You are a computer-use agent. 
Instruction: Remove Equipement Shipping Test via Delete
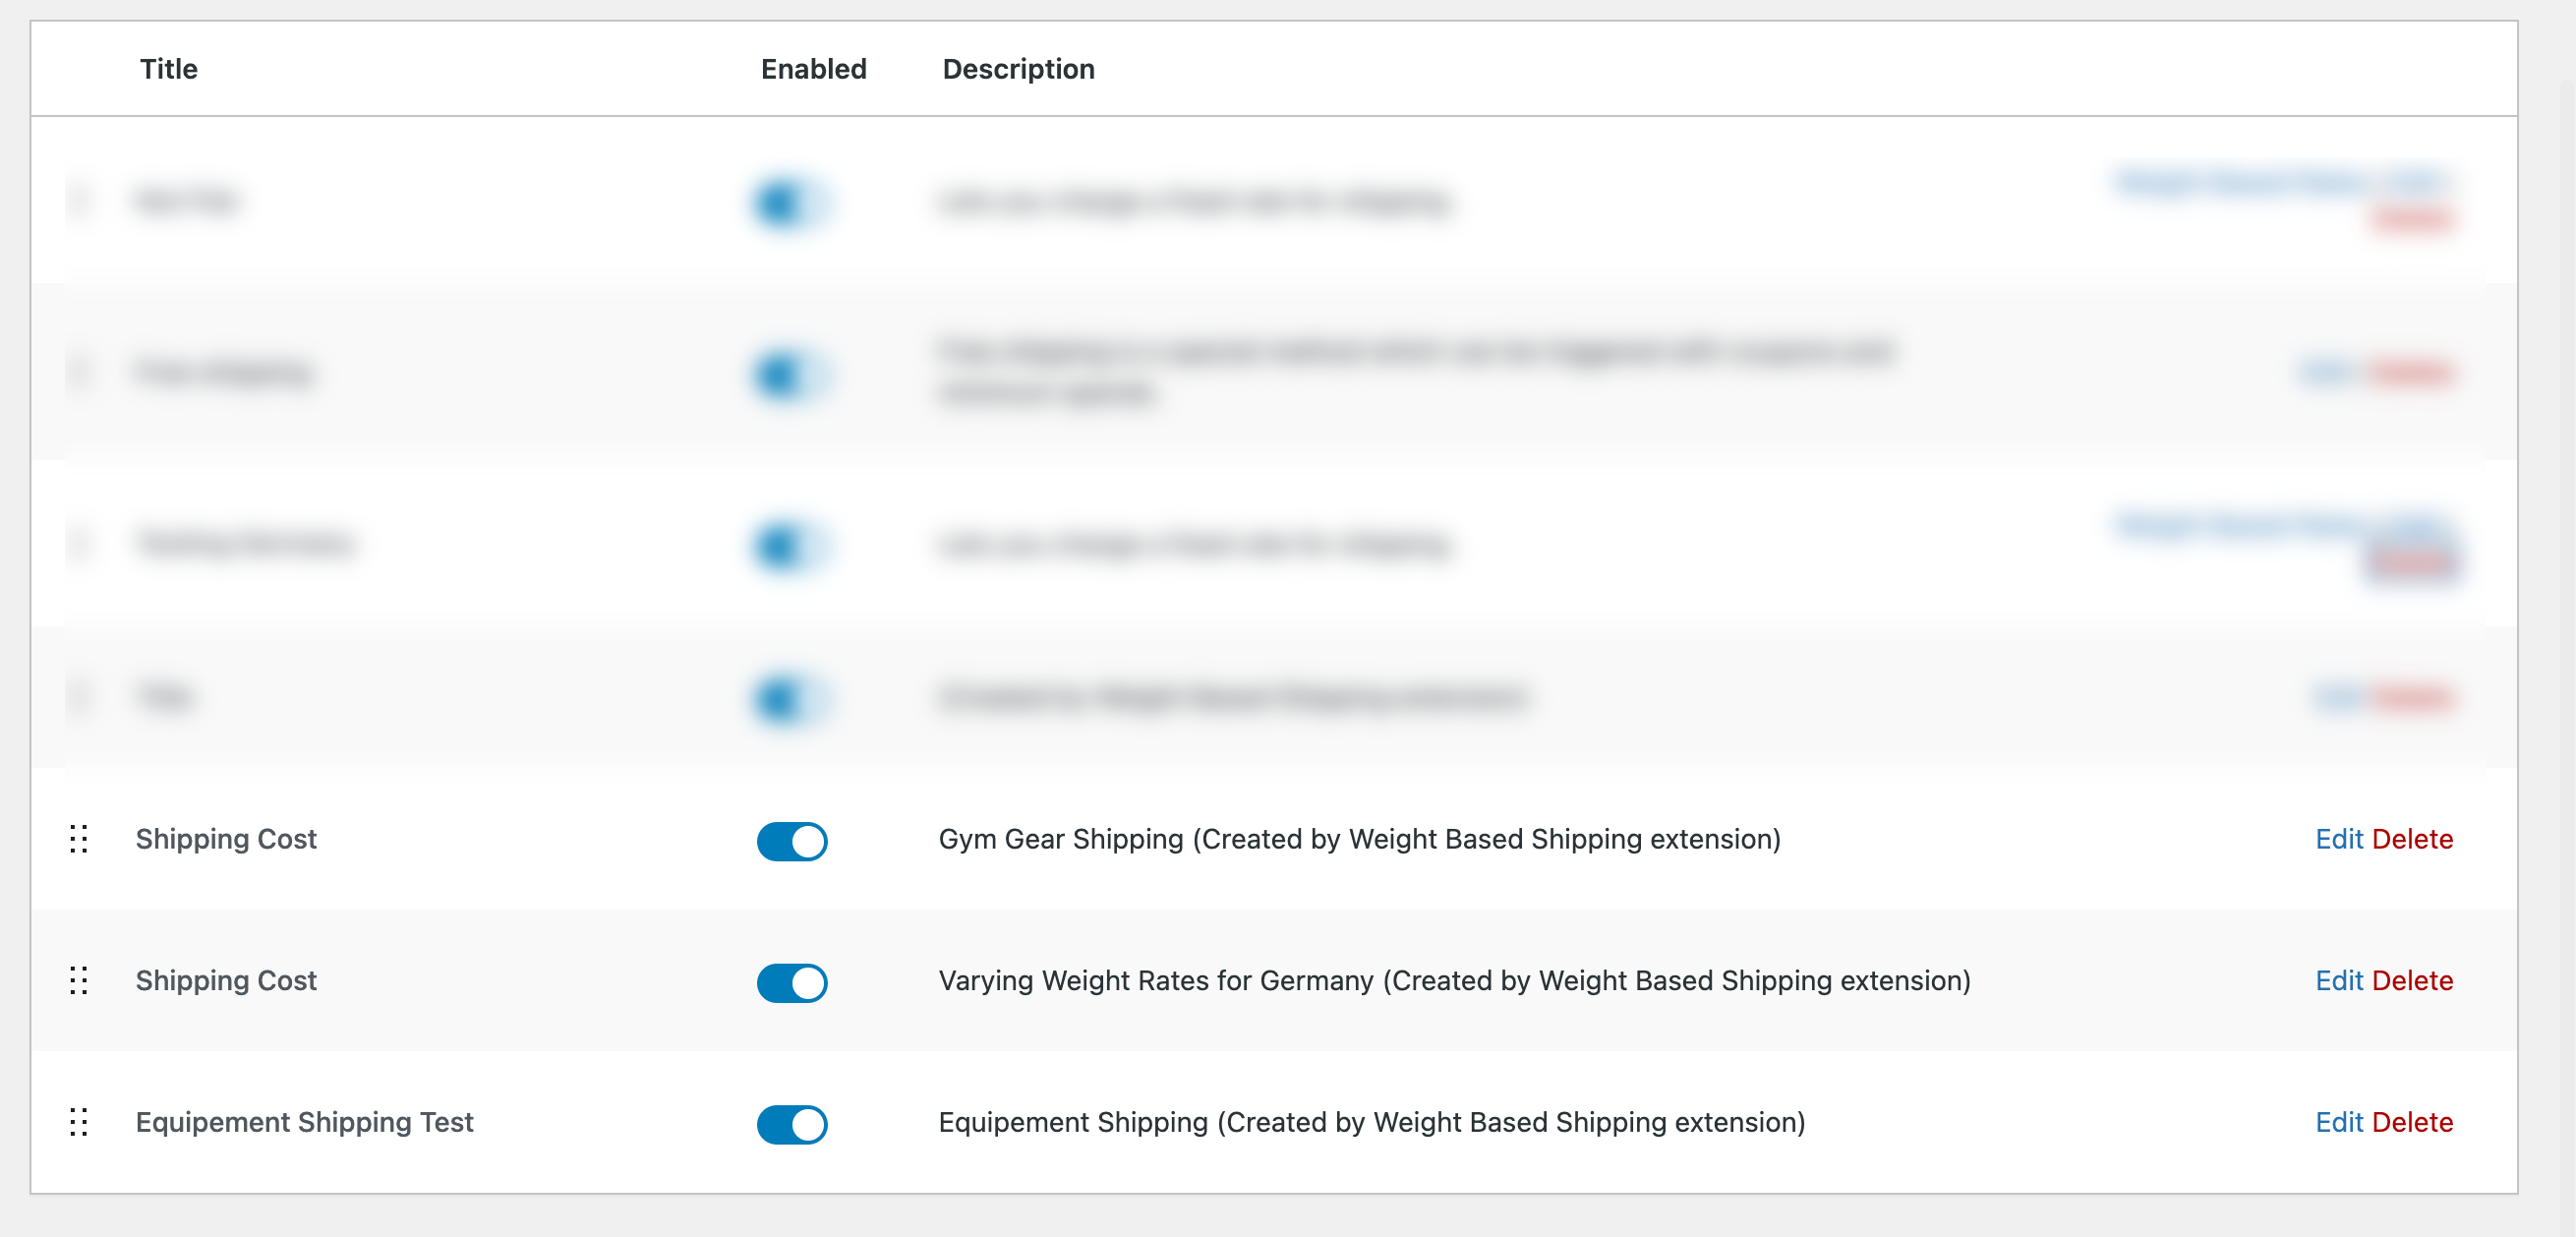[2412, 1122]
